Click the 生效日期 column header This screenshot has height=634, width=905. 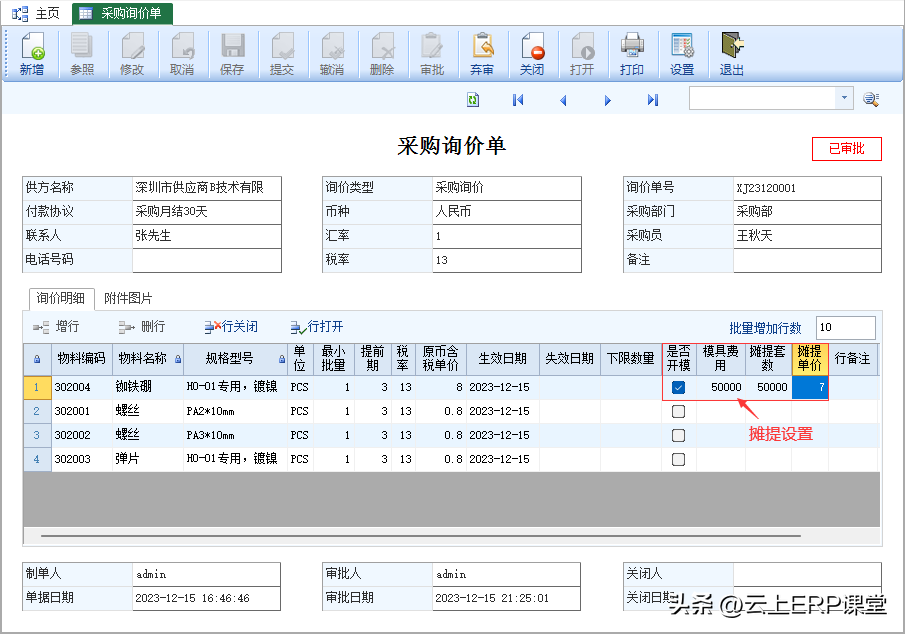click(x=502, y=359)
